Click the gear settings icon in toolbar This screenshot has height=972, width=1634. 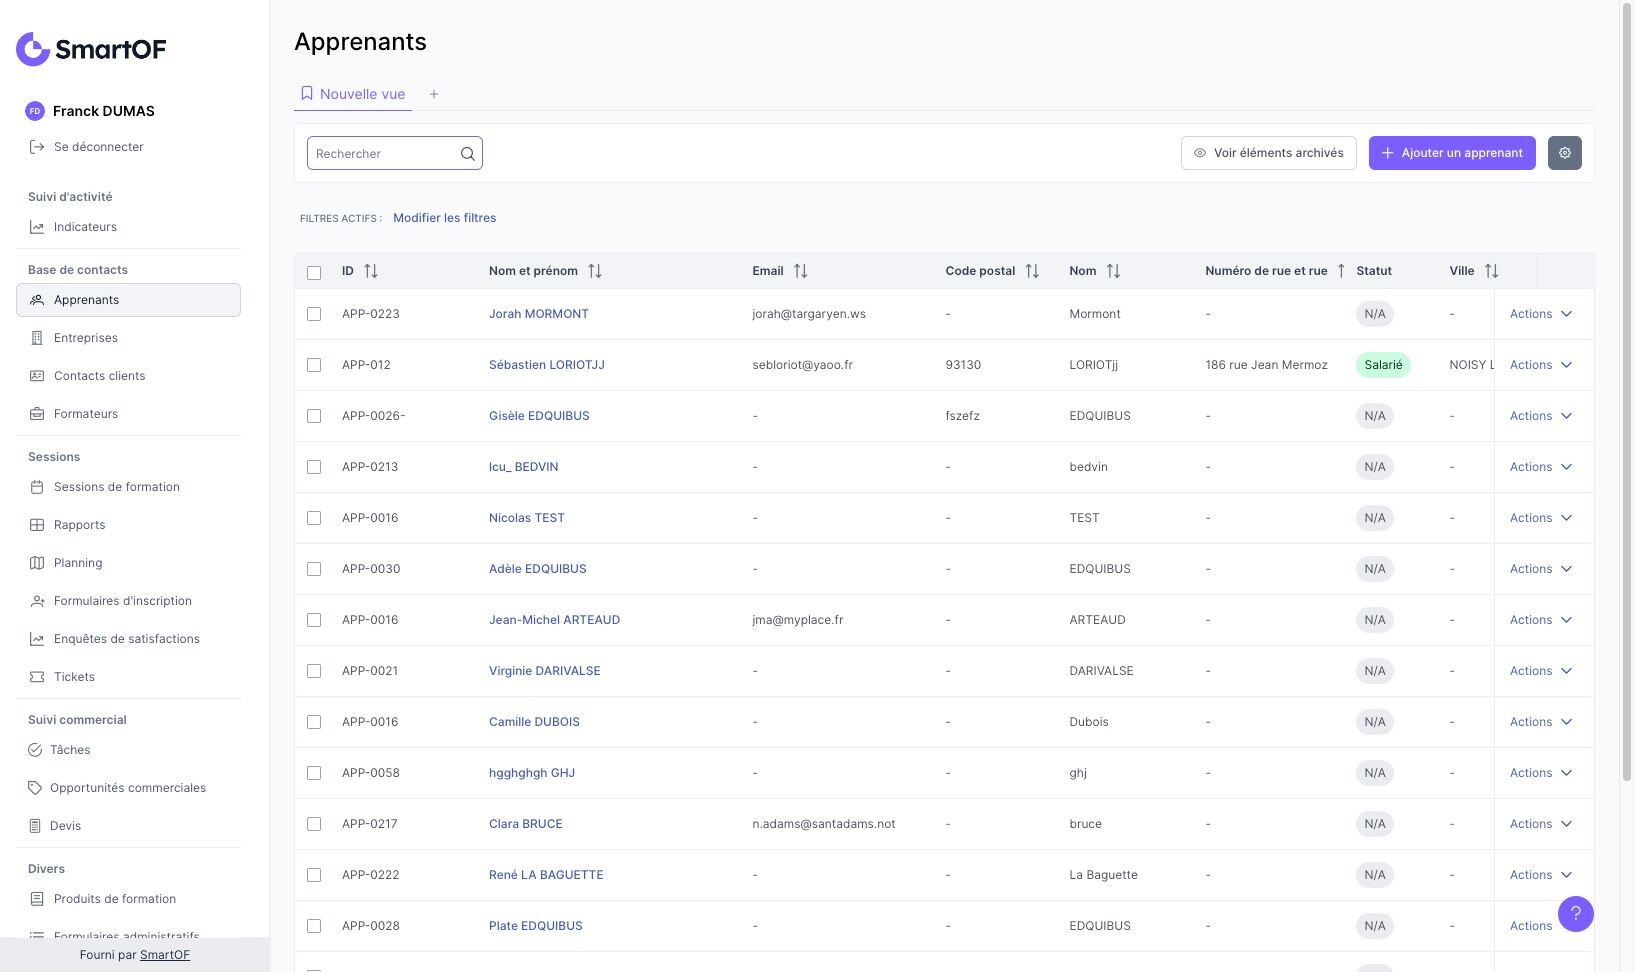[1564, 153]
